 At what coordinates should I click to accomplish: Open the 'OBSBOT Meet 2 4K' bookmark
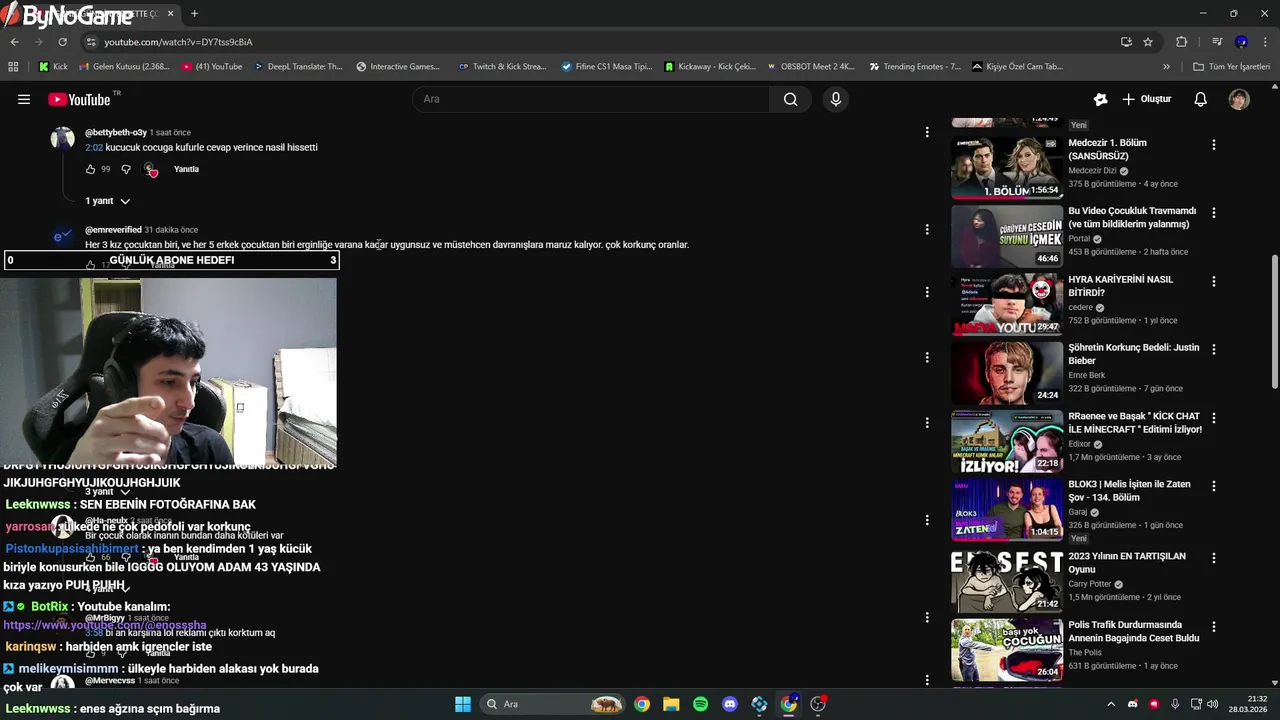(x=810, y=67)
